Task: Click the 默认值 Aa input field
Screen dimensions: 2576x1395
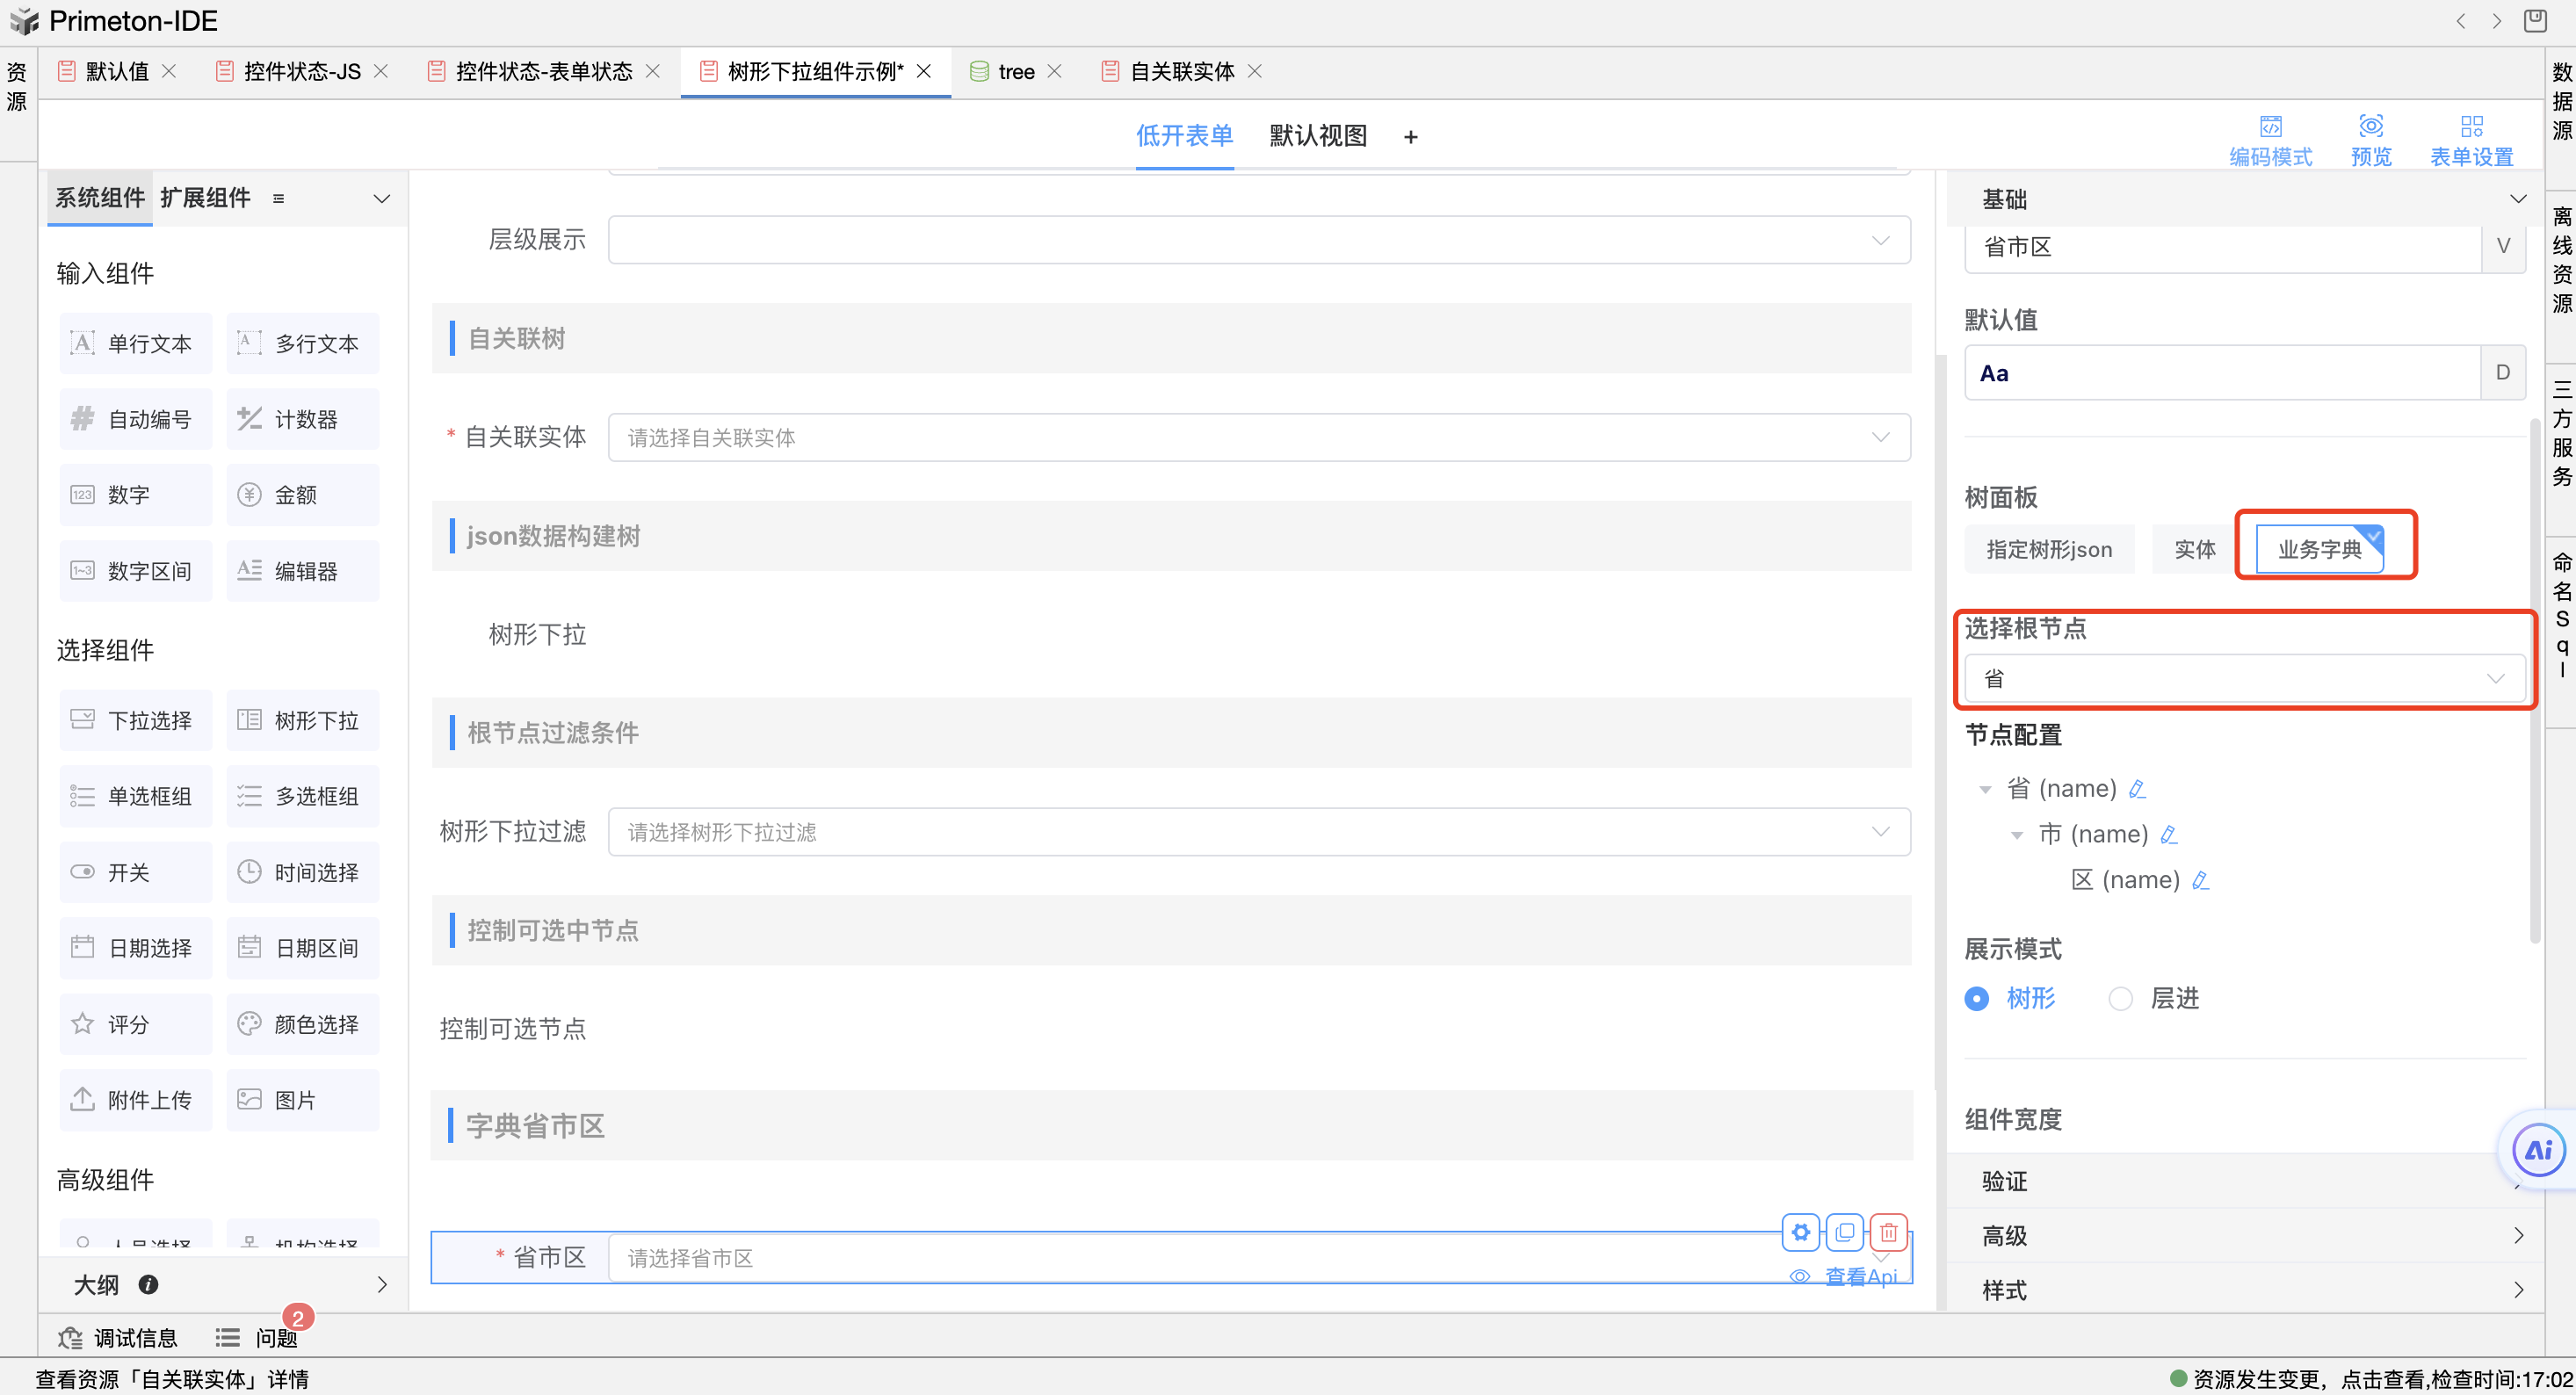Action: [2220, 373]
